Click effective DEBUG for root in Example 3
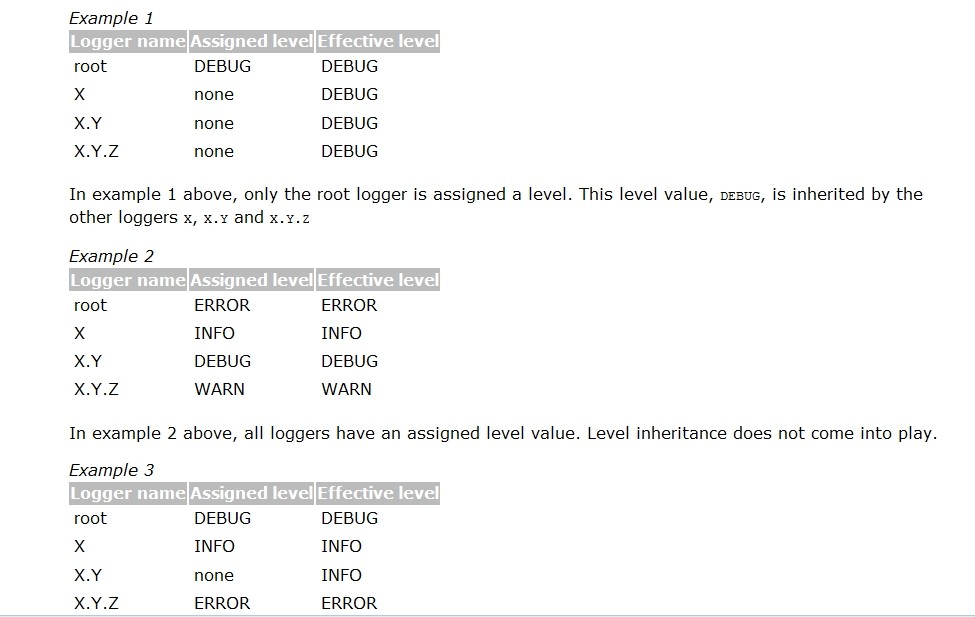This screenshot has width=975, height=617. (x=349, y=519)
